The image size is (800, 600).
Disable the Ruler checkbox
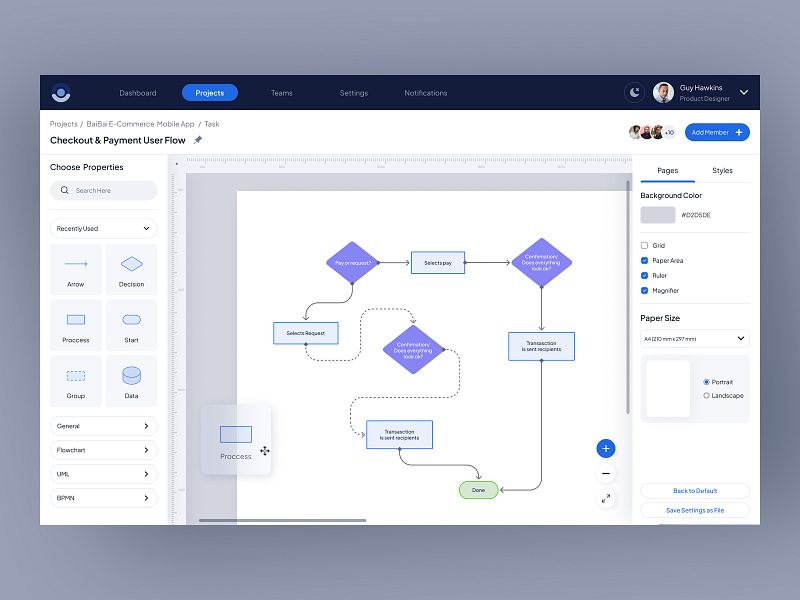click(x=643, y=275)
